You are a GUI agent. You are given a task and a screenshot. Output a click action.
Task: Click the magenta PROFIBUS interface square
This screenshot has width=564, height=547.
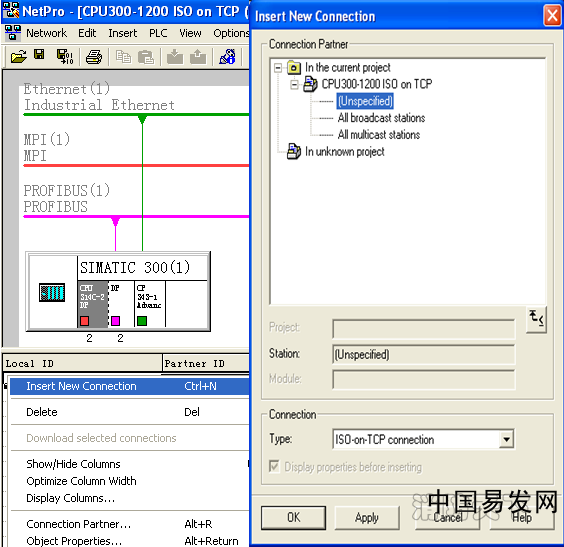115,320
